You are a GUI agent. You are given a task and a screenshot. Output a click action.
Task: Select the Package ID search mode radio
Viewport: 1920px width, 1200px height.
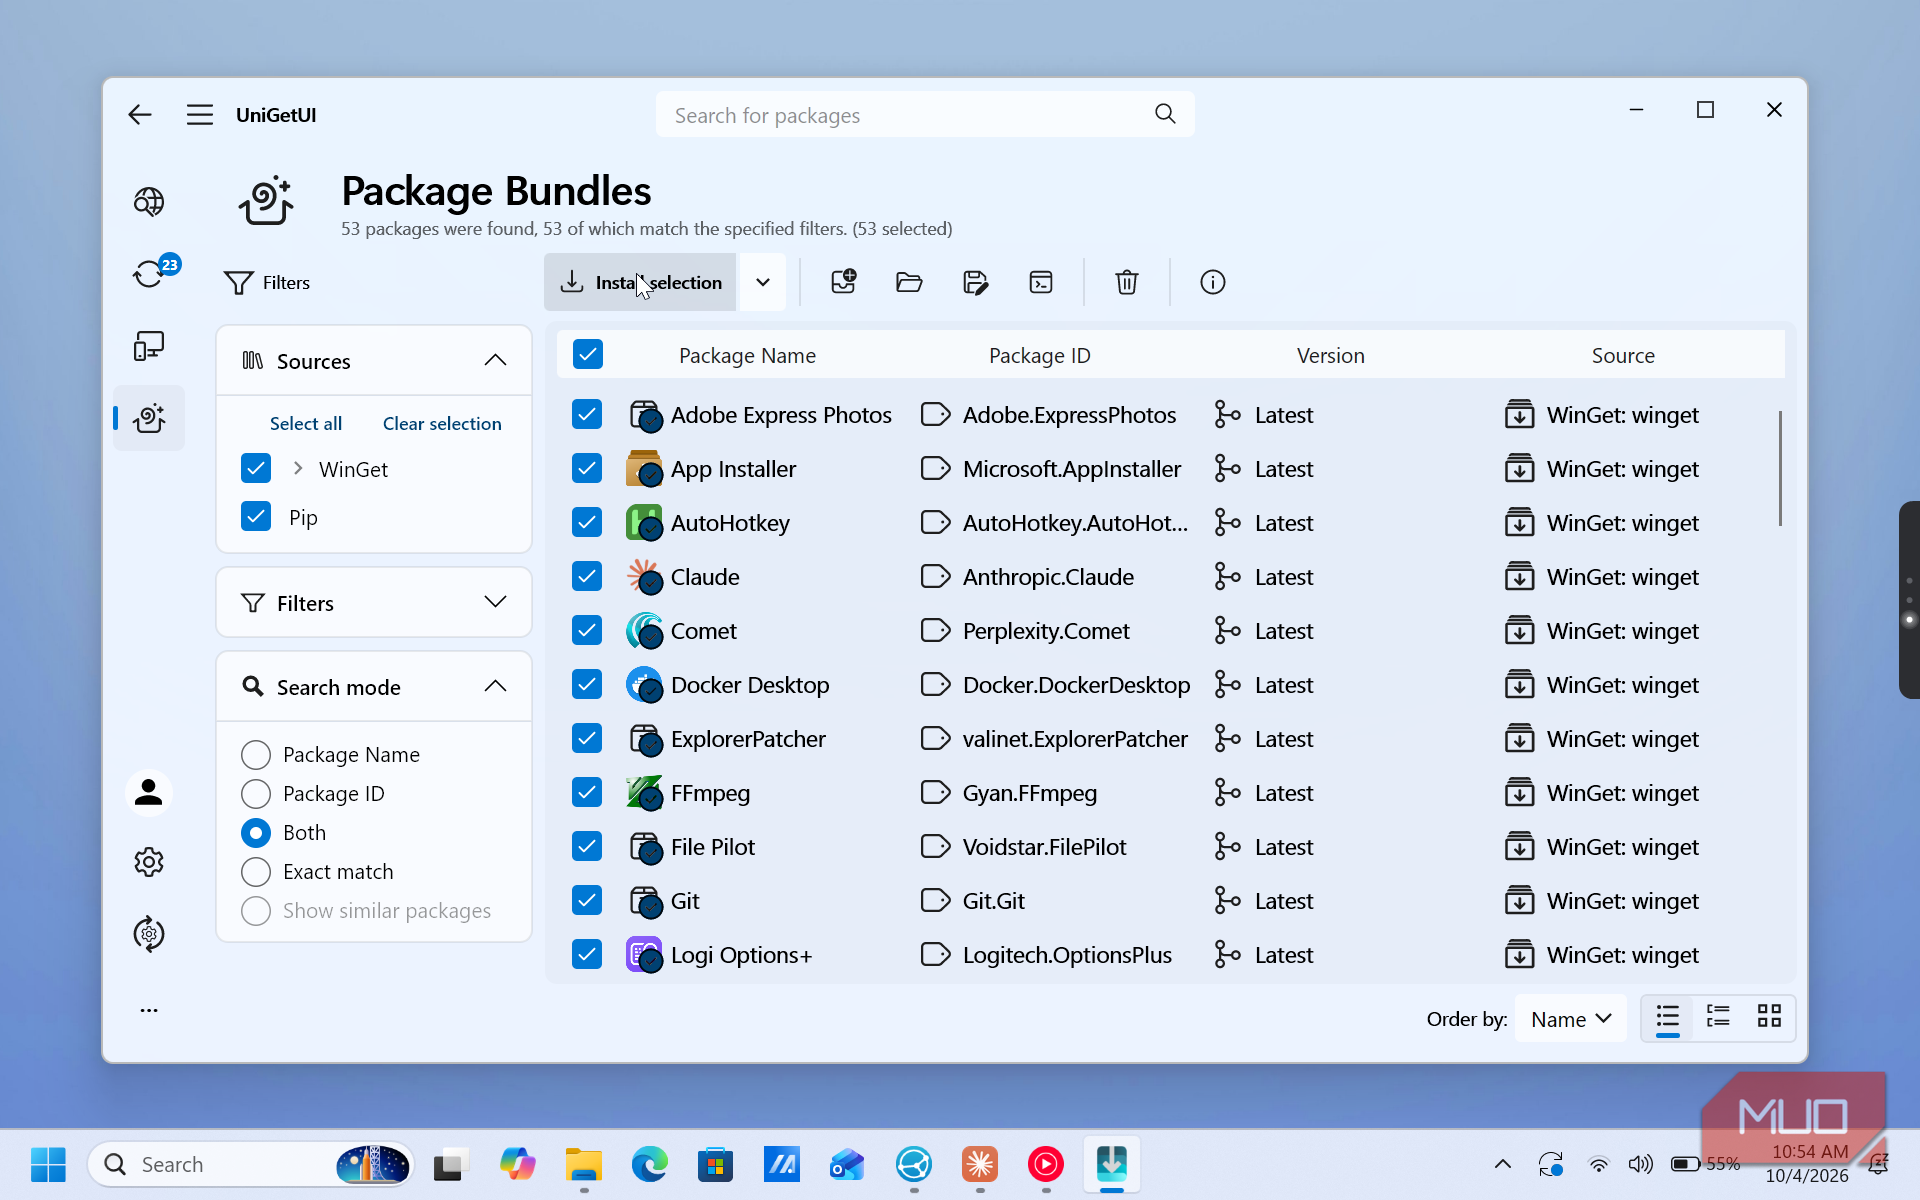tap(256, 793)
